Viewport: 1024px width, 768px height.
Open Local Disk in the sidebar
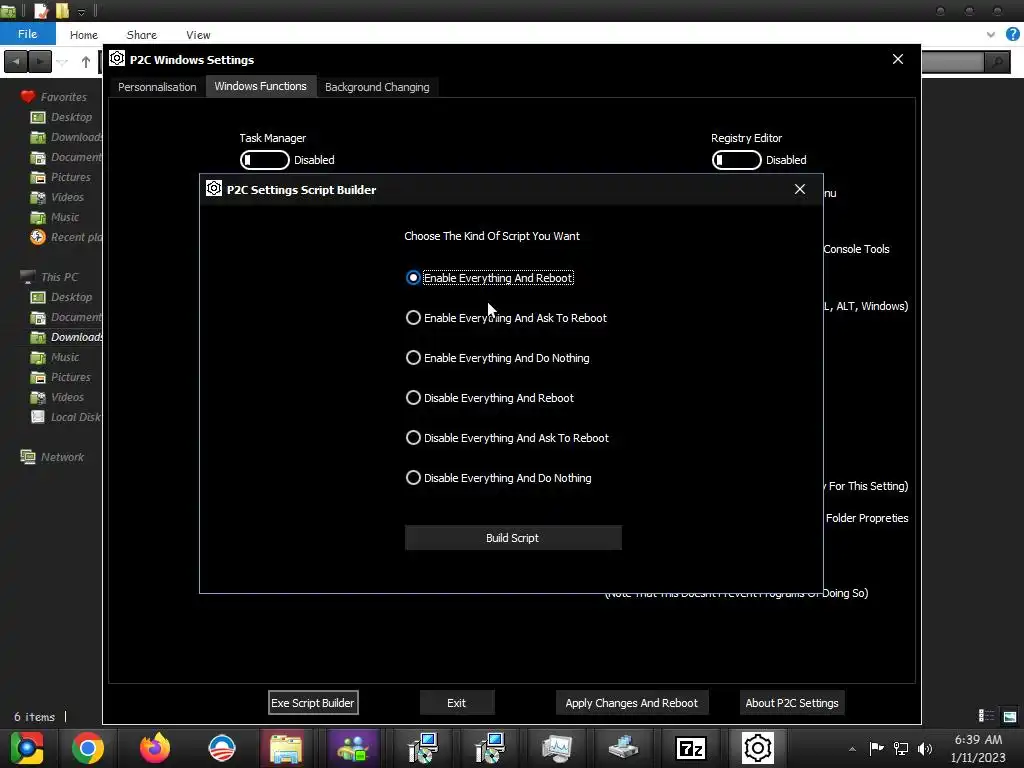coord(66,417)
